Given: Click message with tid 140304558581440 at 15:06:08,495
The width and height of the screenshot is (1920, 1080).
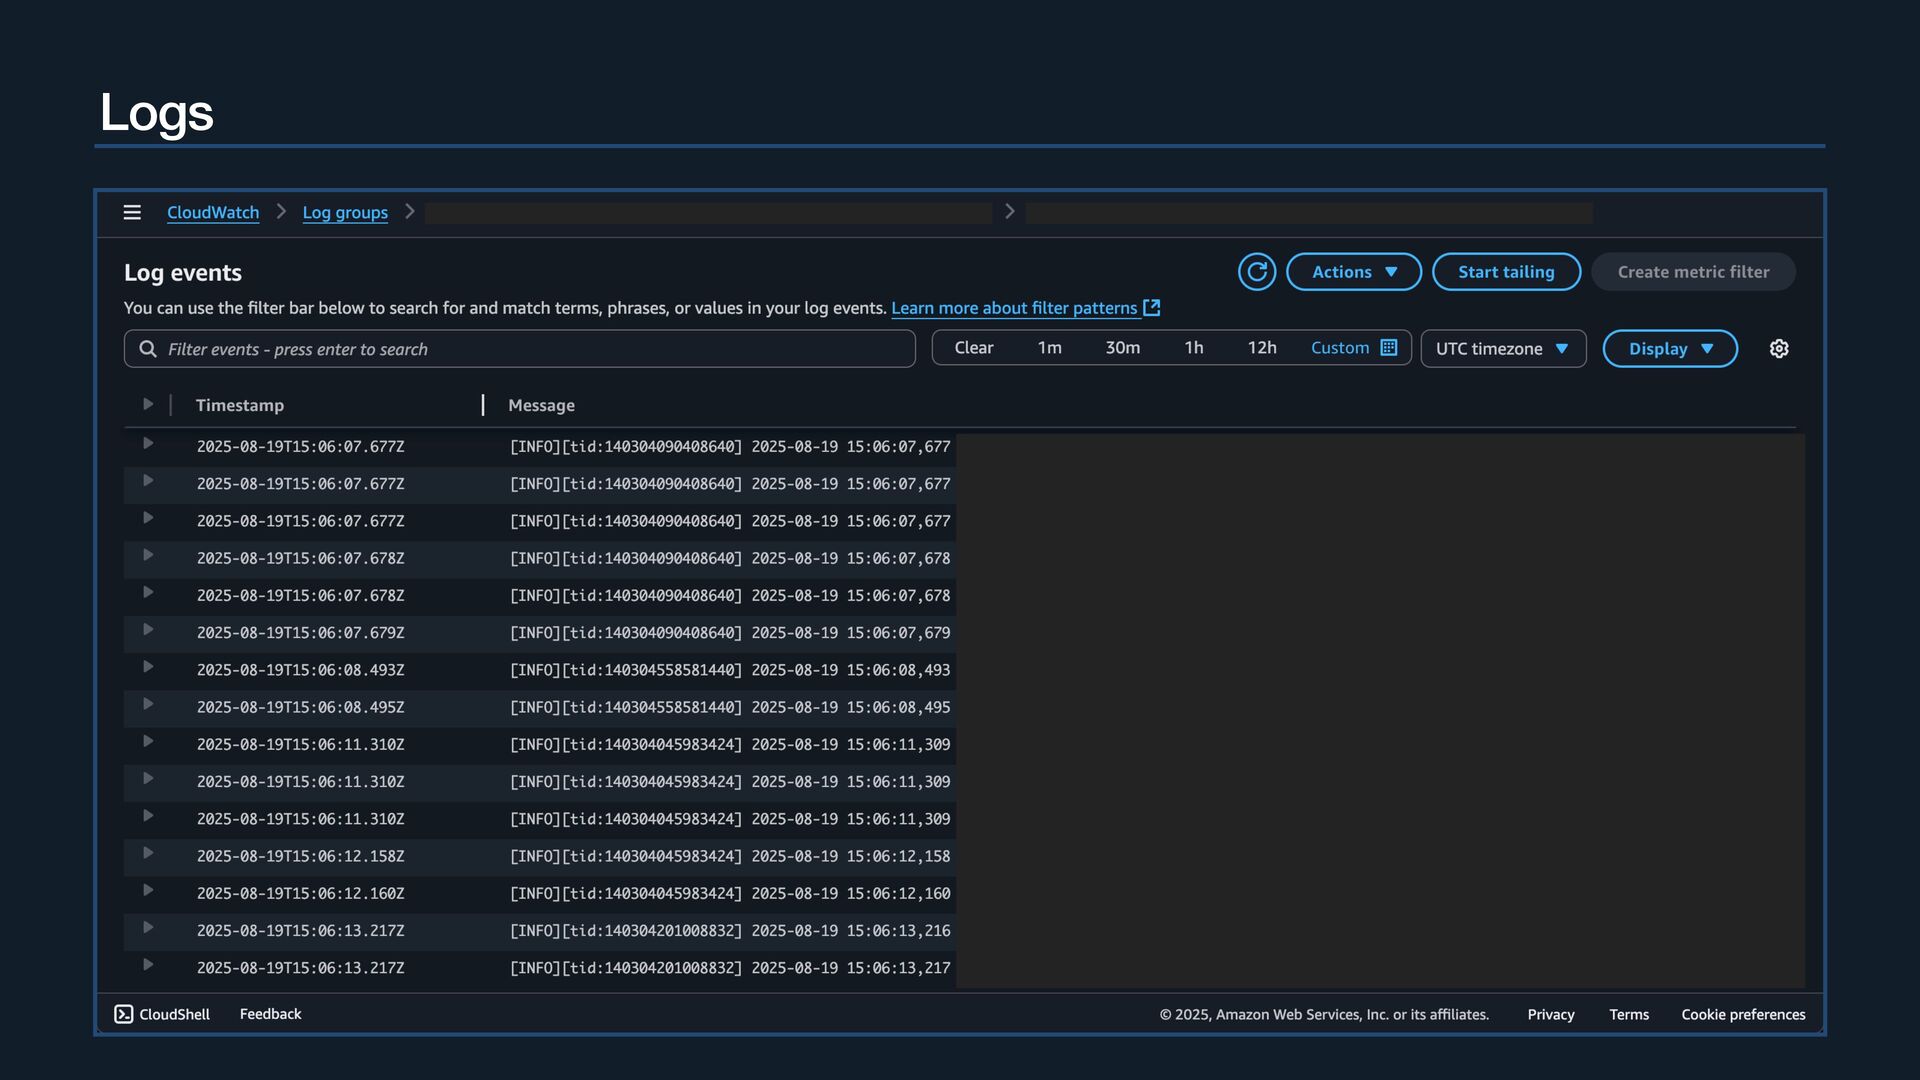Looking at the screenshot, I should tap(730, 707).
